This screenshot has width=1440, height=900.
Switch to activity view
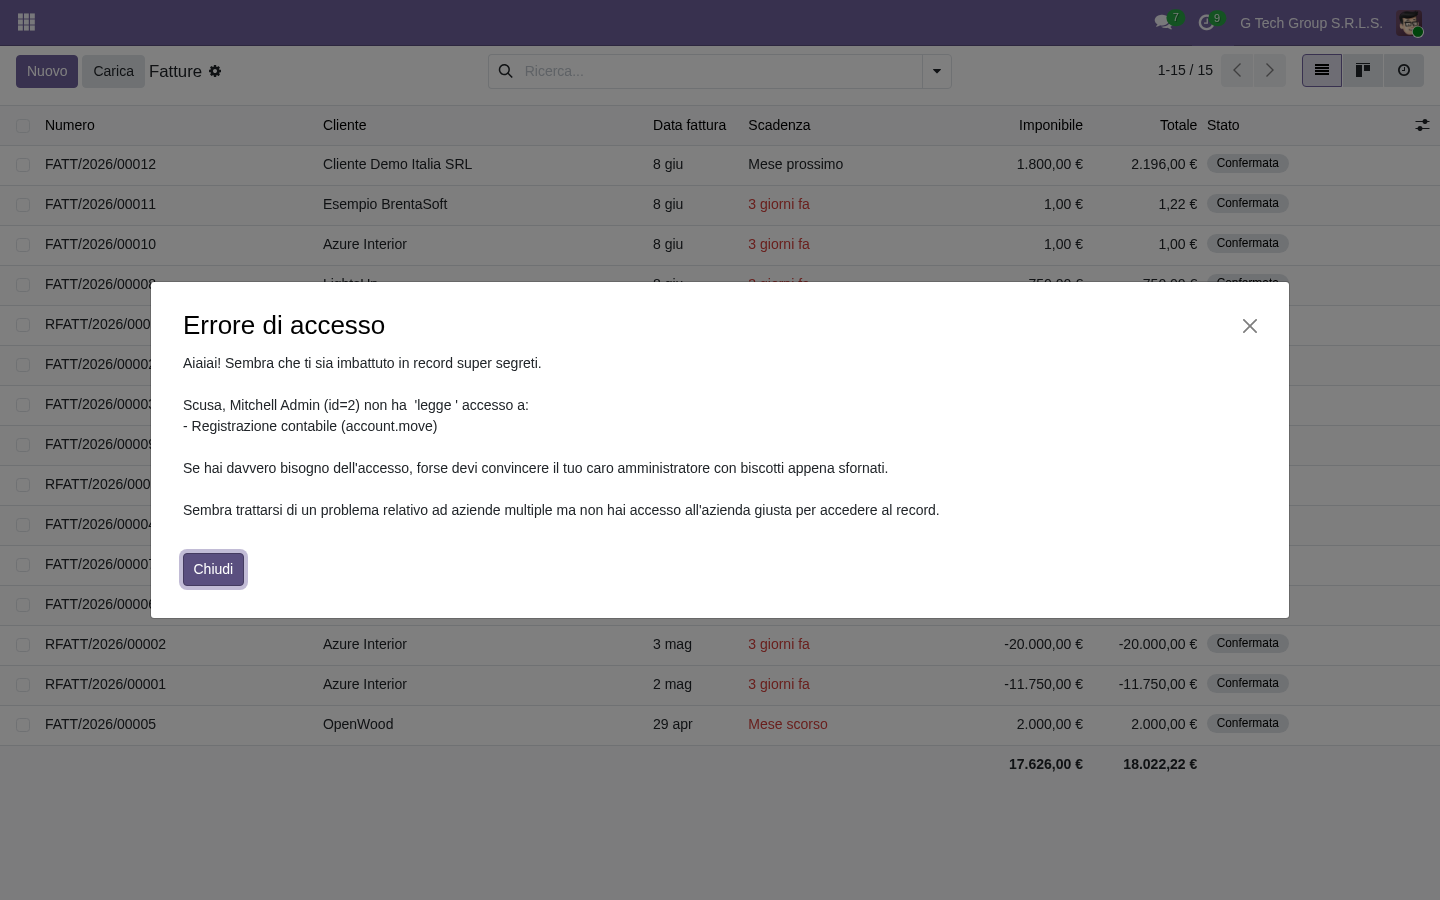point(1404,70)
